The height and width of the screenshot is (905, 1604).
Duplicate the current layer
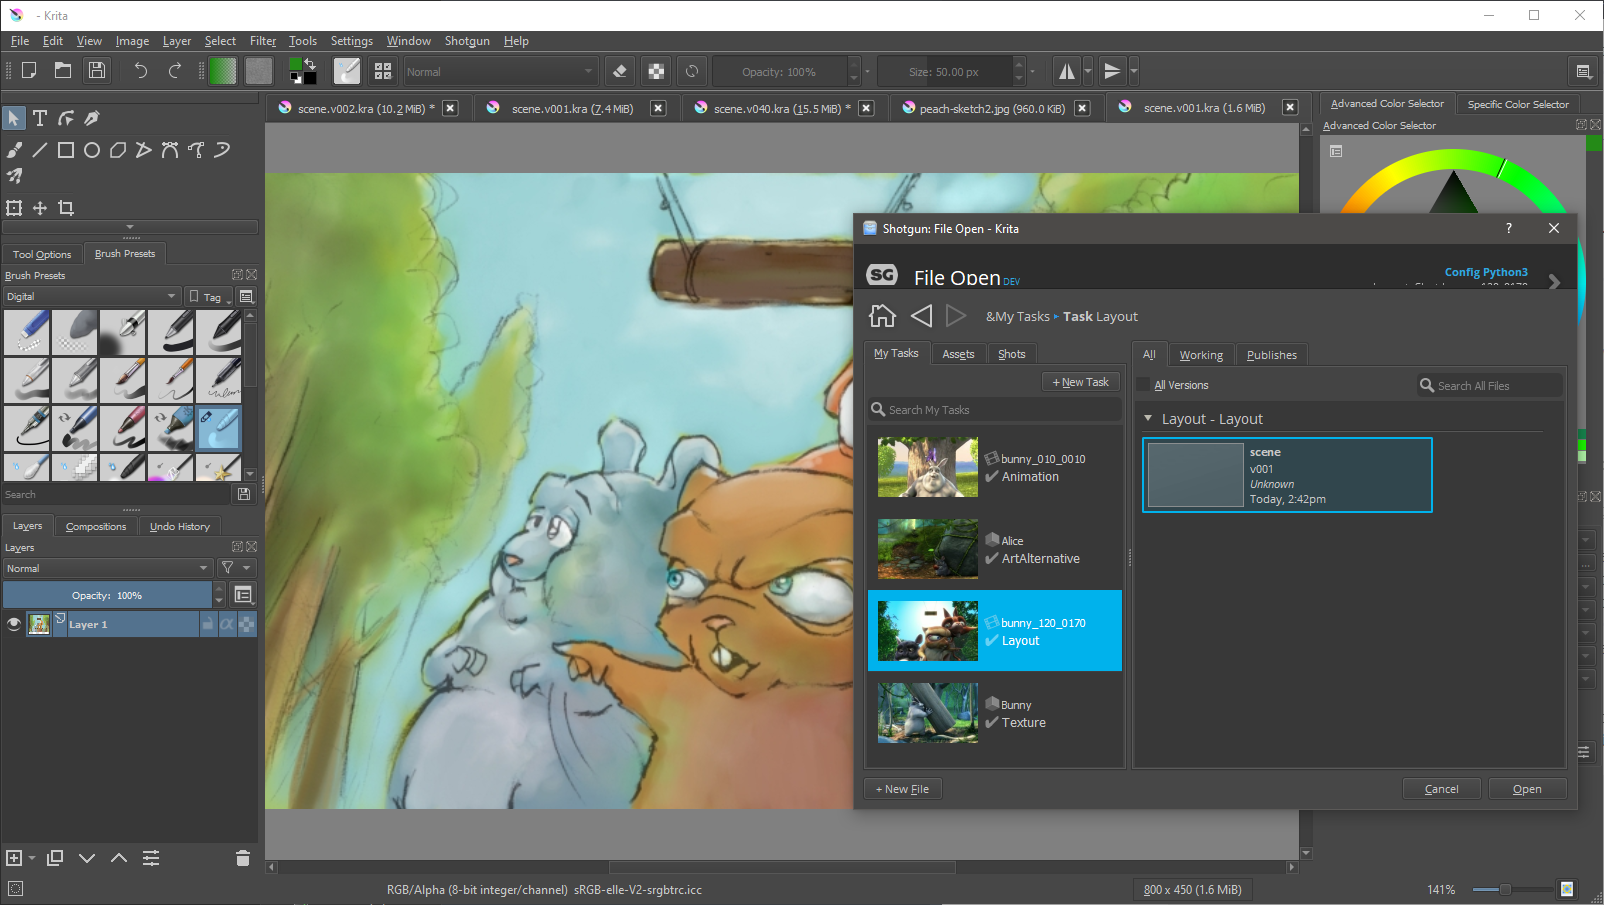[55, 858]
